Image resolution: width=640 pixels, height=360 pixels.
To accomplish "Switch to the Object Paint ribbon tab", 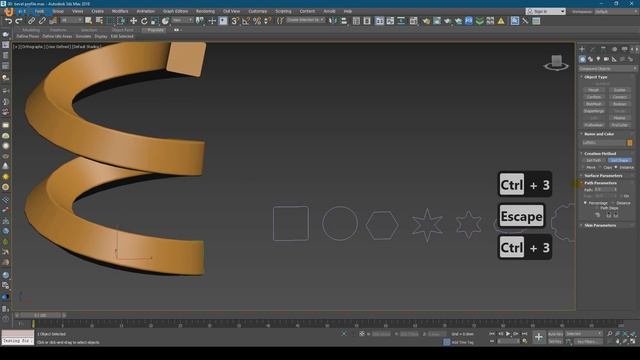I will 122,30.
